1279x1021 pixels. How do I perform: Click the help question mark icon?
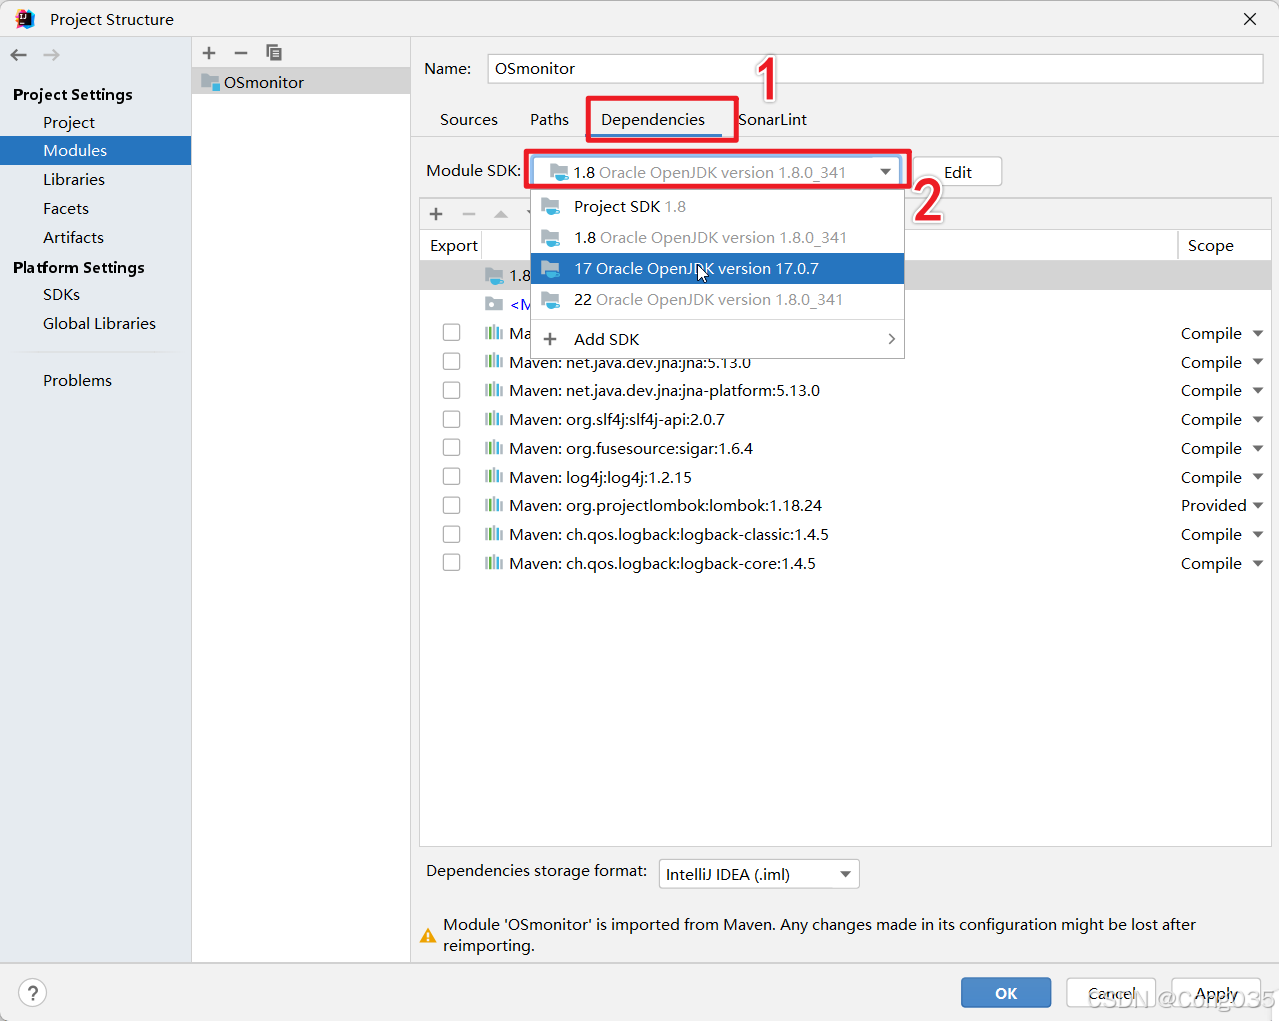point(33,993)
